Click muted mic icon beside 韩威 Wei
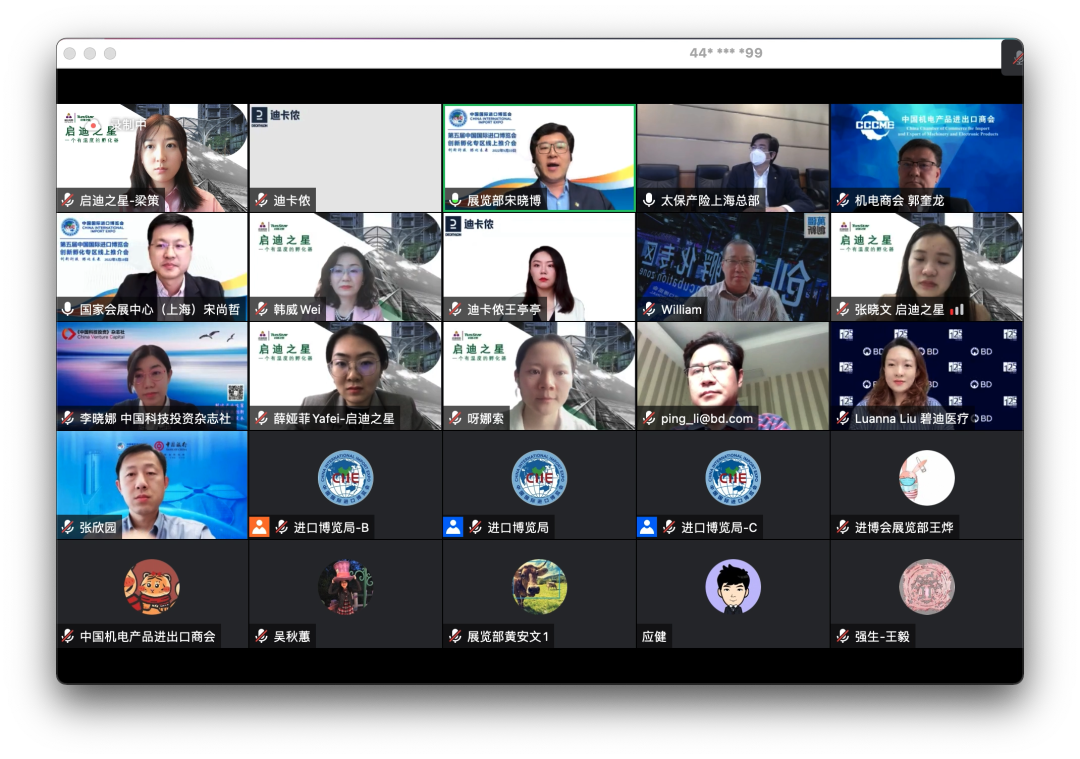This screenshot has height=759, width=1080. coord(261,309)
